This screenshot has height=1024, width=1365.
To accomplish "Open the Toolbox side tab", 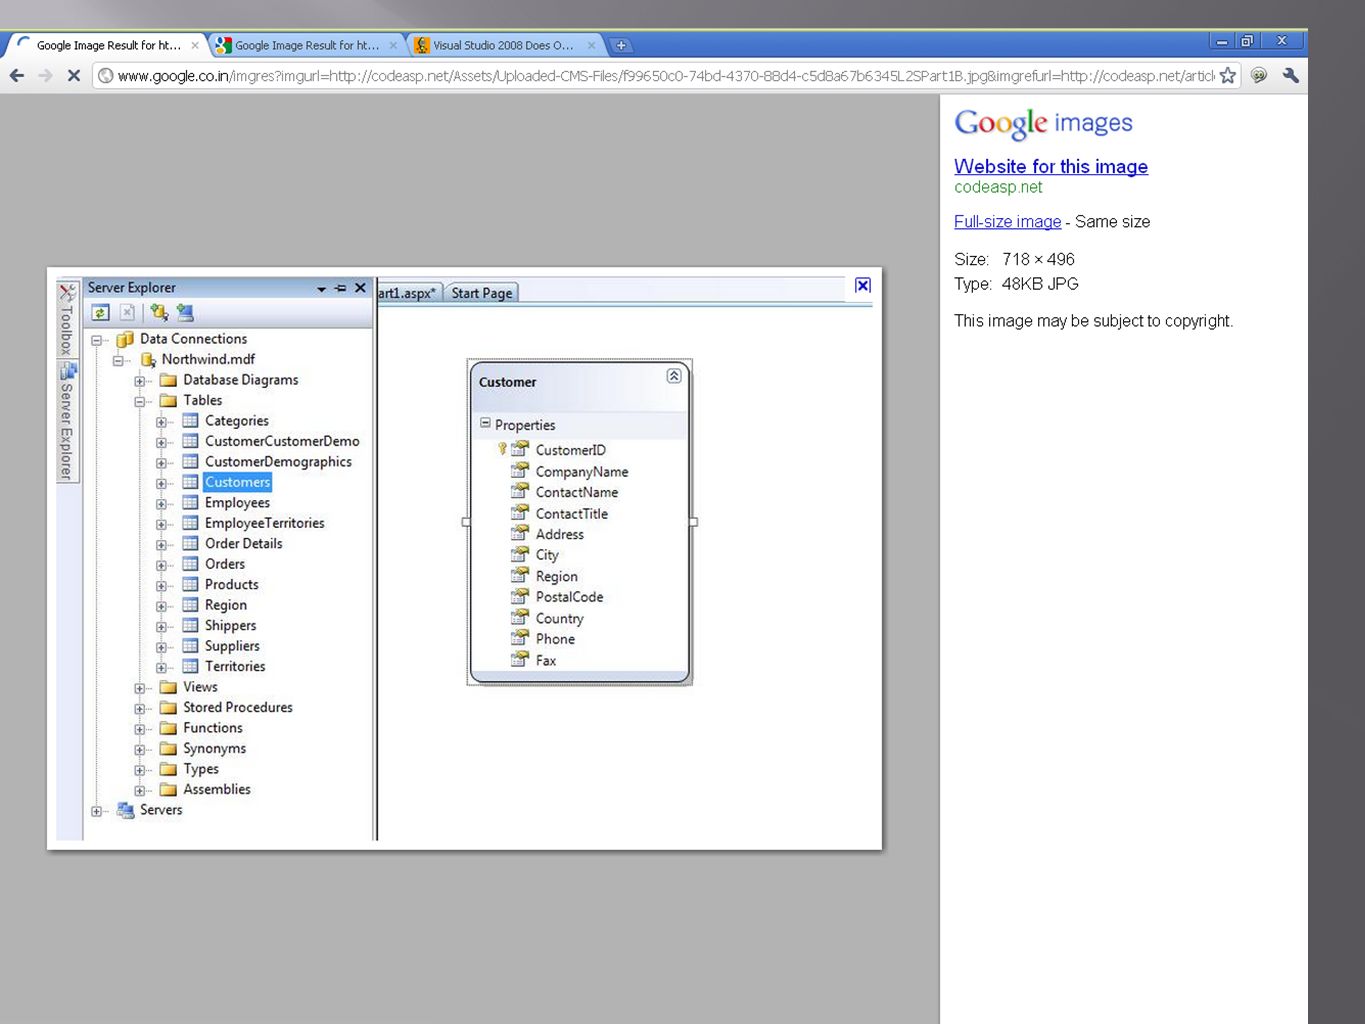I will tap(67, 320).
